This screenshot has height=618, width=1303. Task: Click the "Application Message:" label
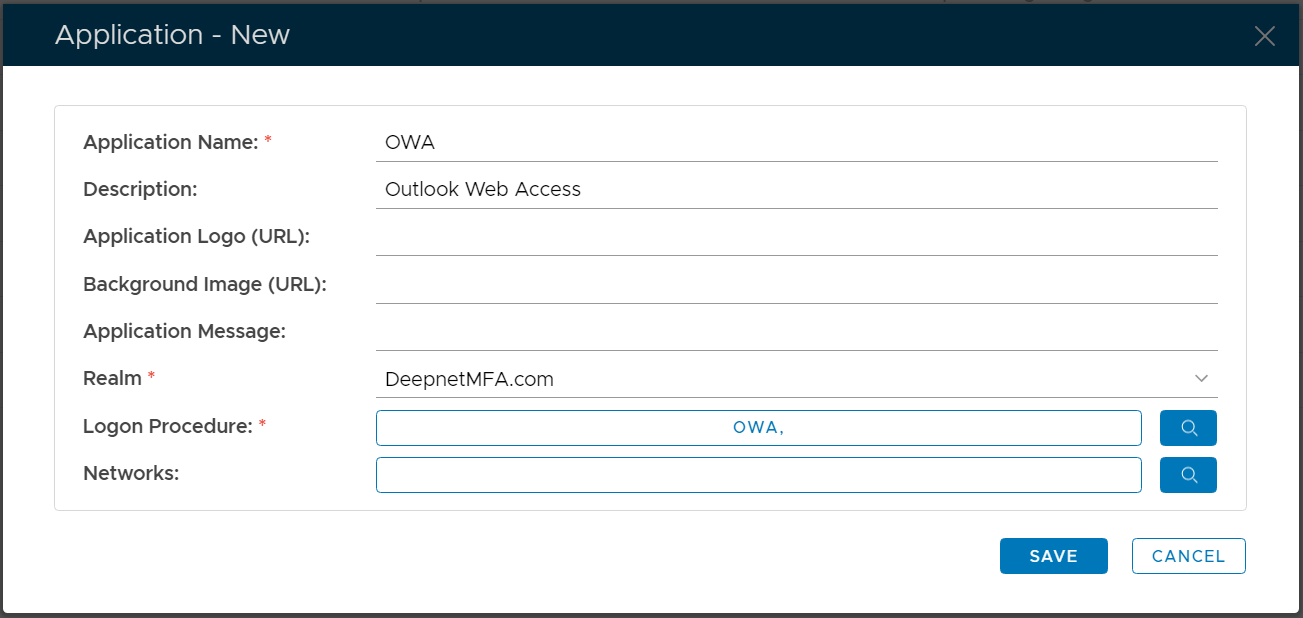(x=184, y=332)
